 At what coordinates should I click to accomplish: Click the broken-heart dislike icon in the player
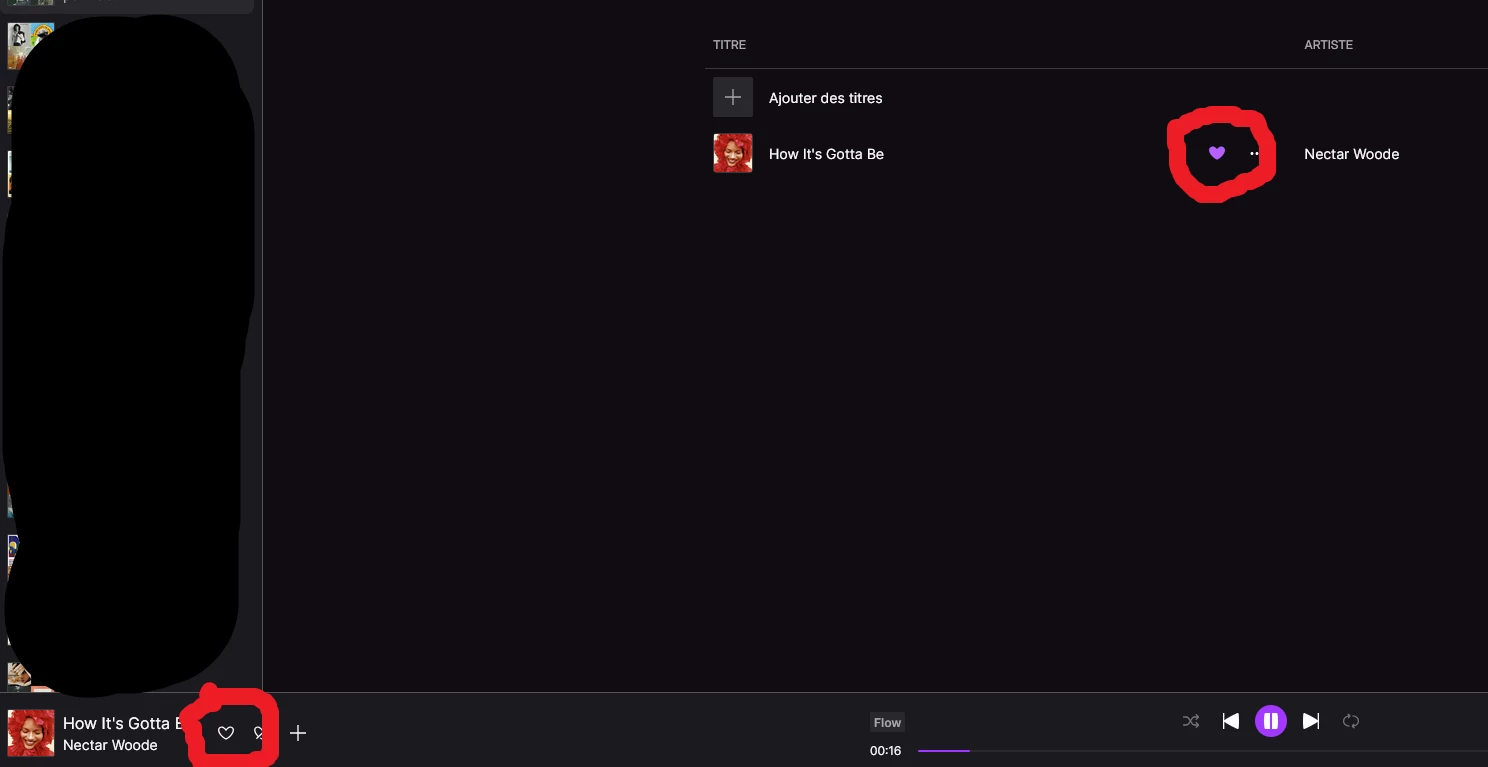click(260, 733)
